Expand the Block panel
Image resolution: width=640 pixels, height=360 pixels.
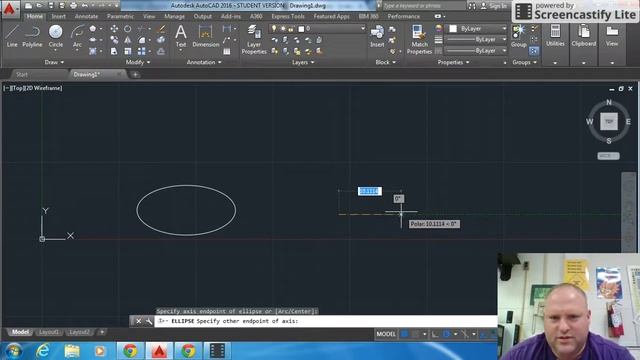pos(386,62)
